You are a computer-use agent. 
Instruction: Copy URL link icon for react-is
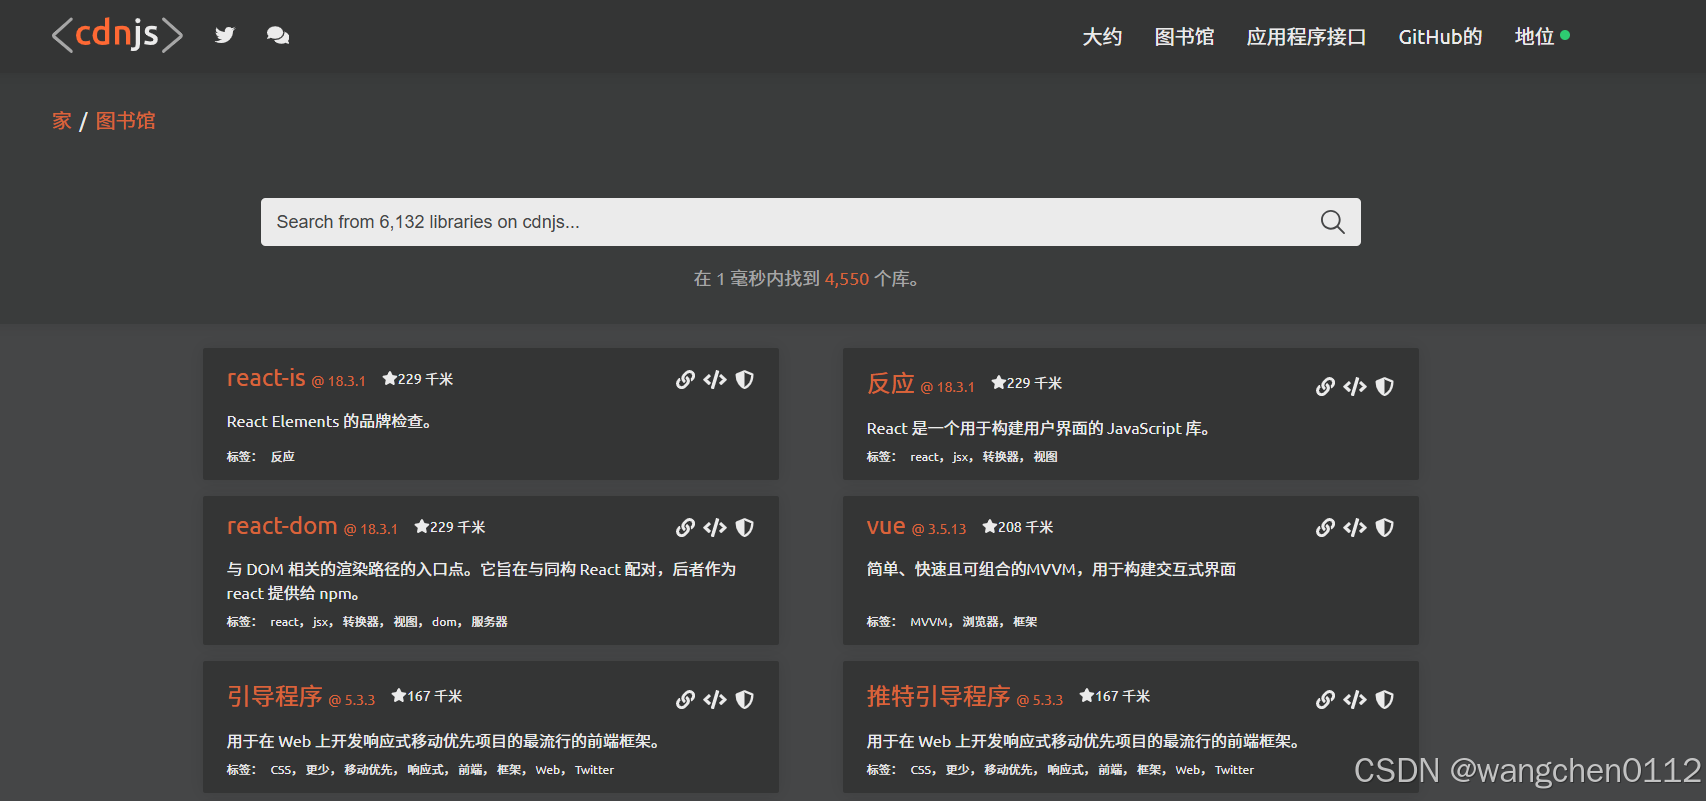685,379
